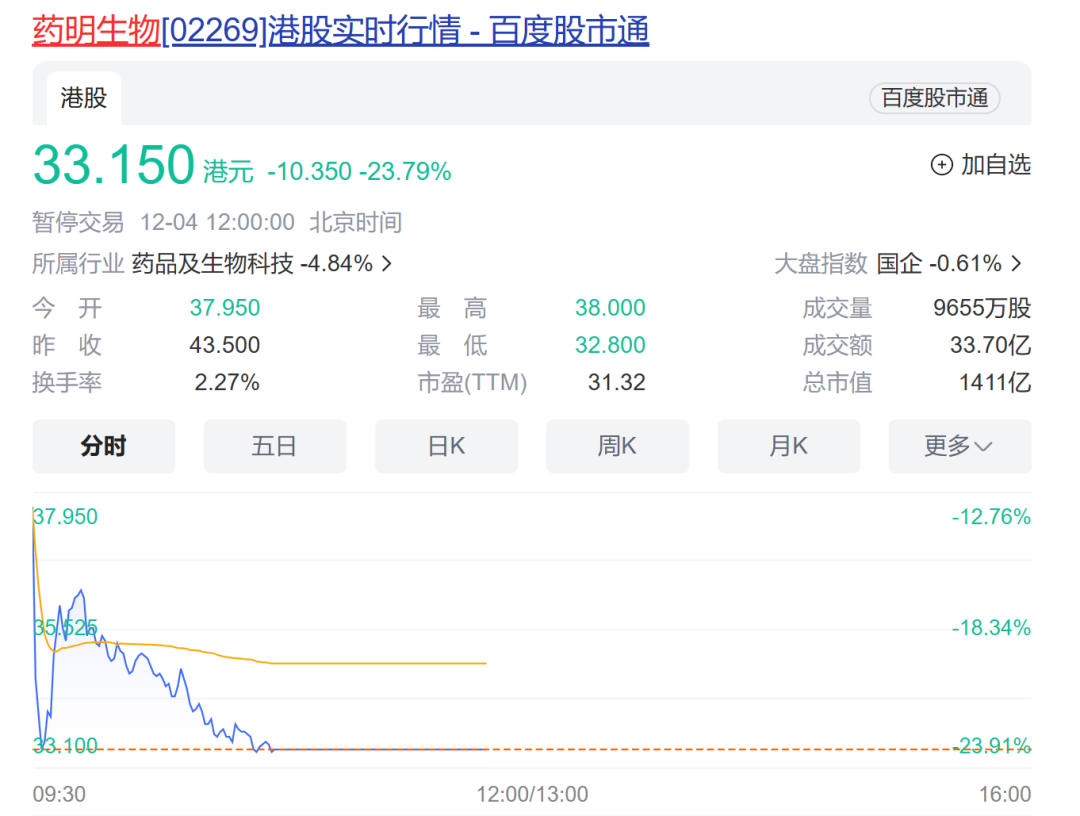Switch to the 日K chart tab
1080x816 pixels.
click(446, 446)
